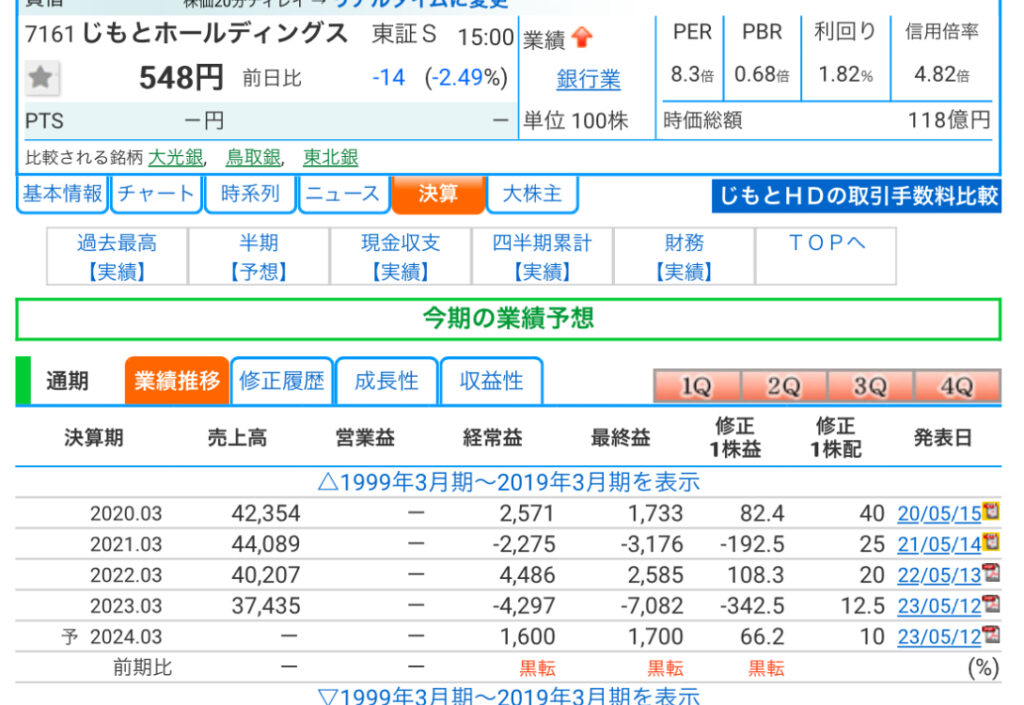Open PDF icon in the 2023.03 row

991,603
